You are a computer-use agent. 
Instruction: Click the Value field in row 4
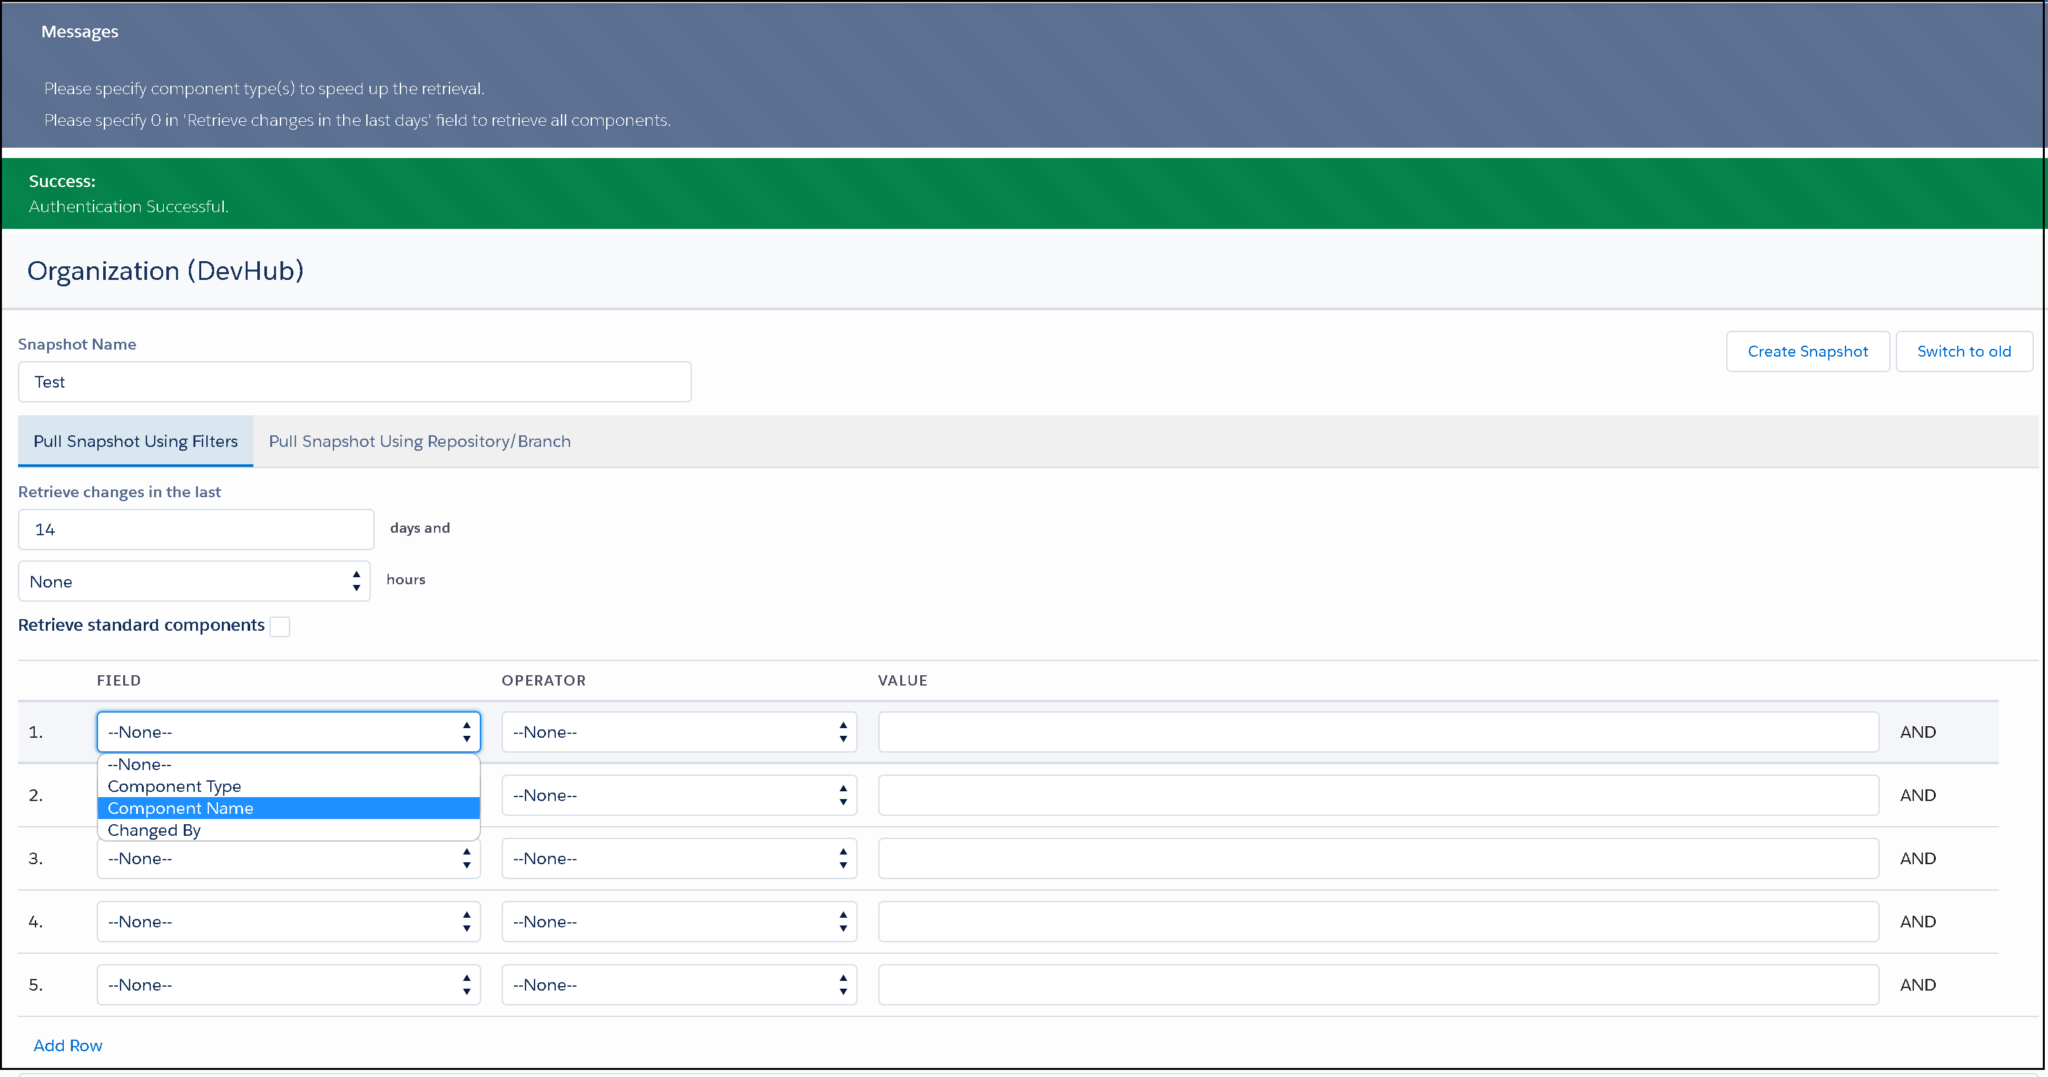(x=1377, y=921)
